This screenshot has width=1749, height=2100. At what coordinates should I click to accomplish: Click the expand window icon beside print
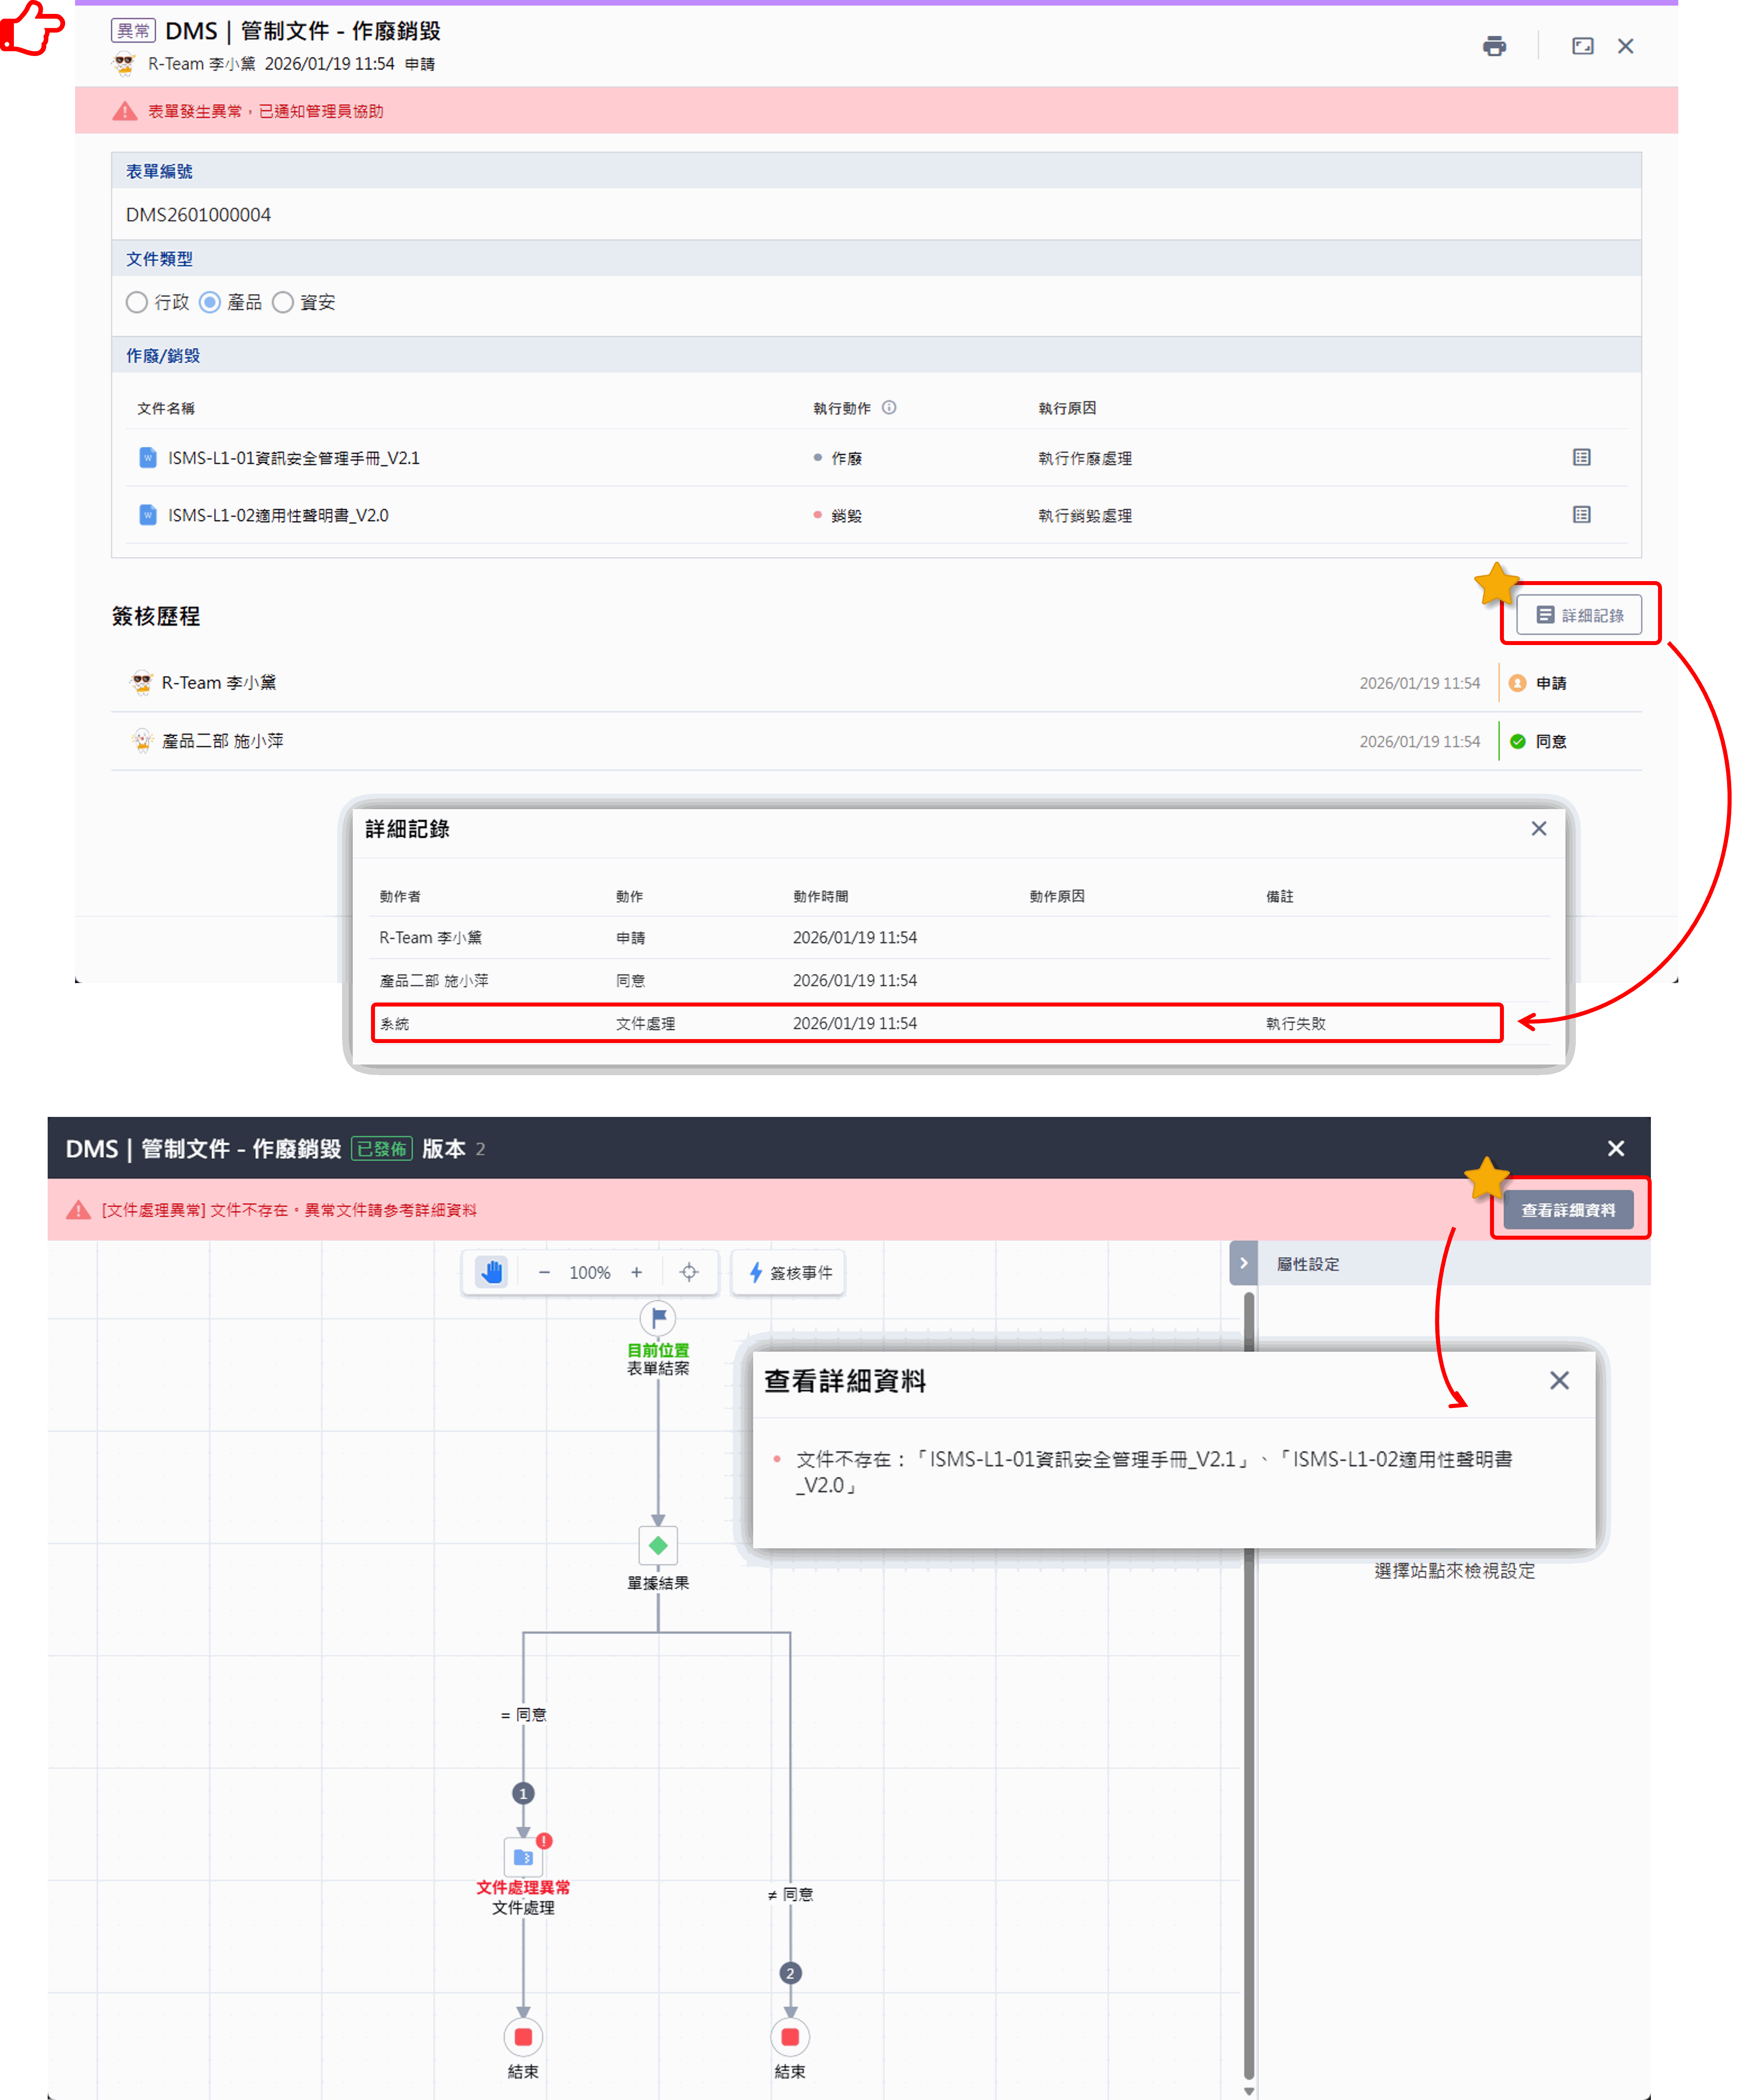coord(1582,46)
